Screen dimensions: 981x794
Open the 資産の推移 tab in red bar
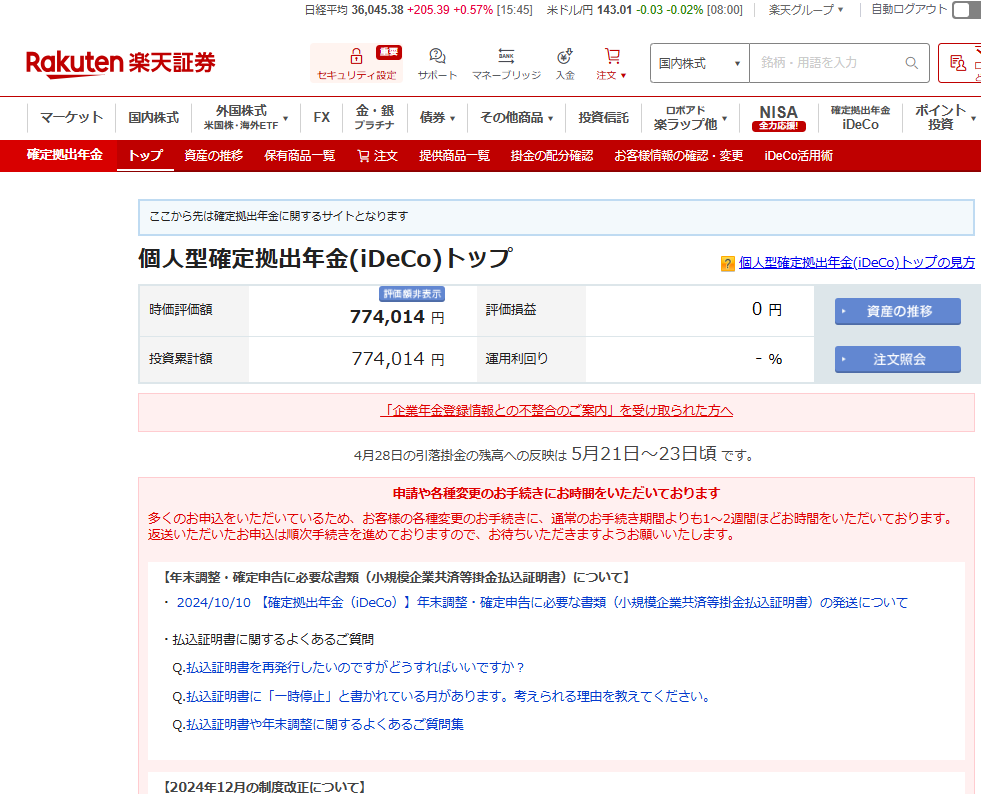[x=213, y=156]
